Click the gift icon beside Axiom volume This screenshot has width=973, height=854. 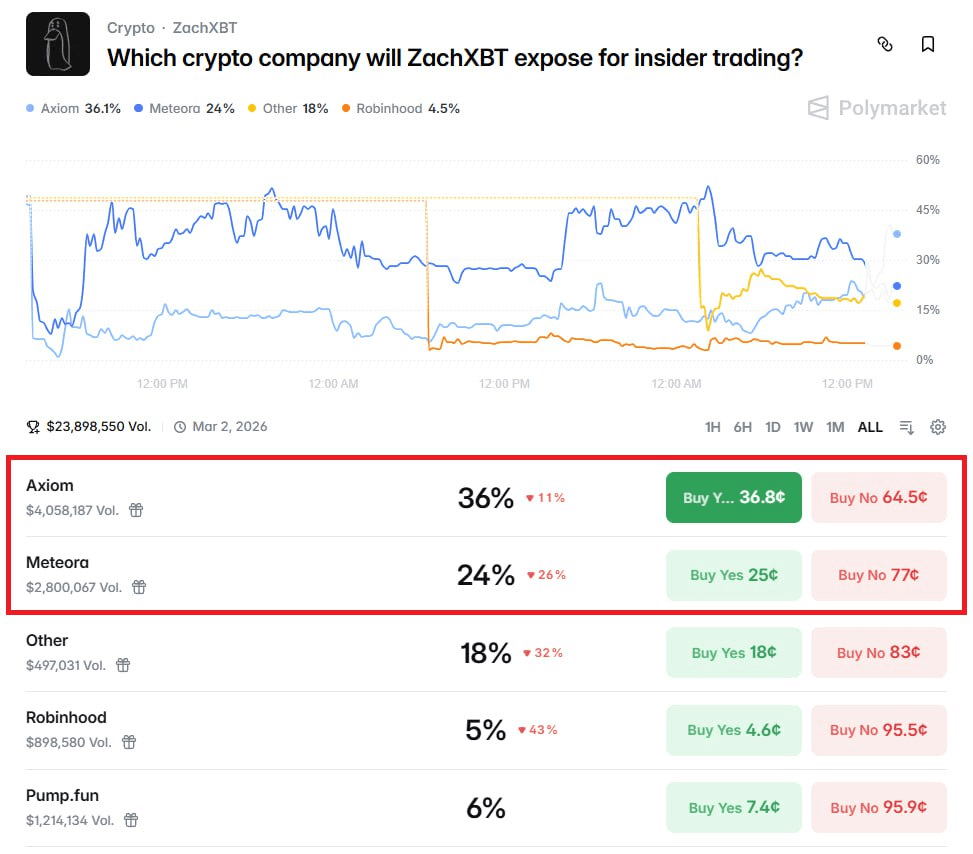[136, 510]
